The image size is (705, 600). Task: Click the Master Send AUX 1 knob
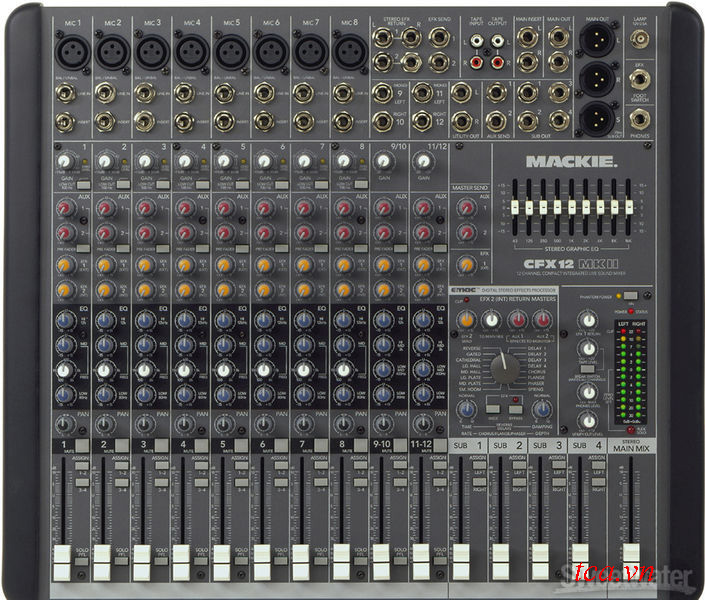tap(466, 208)
